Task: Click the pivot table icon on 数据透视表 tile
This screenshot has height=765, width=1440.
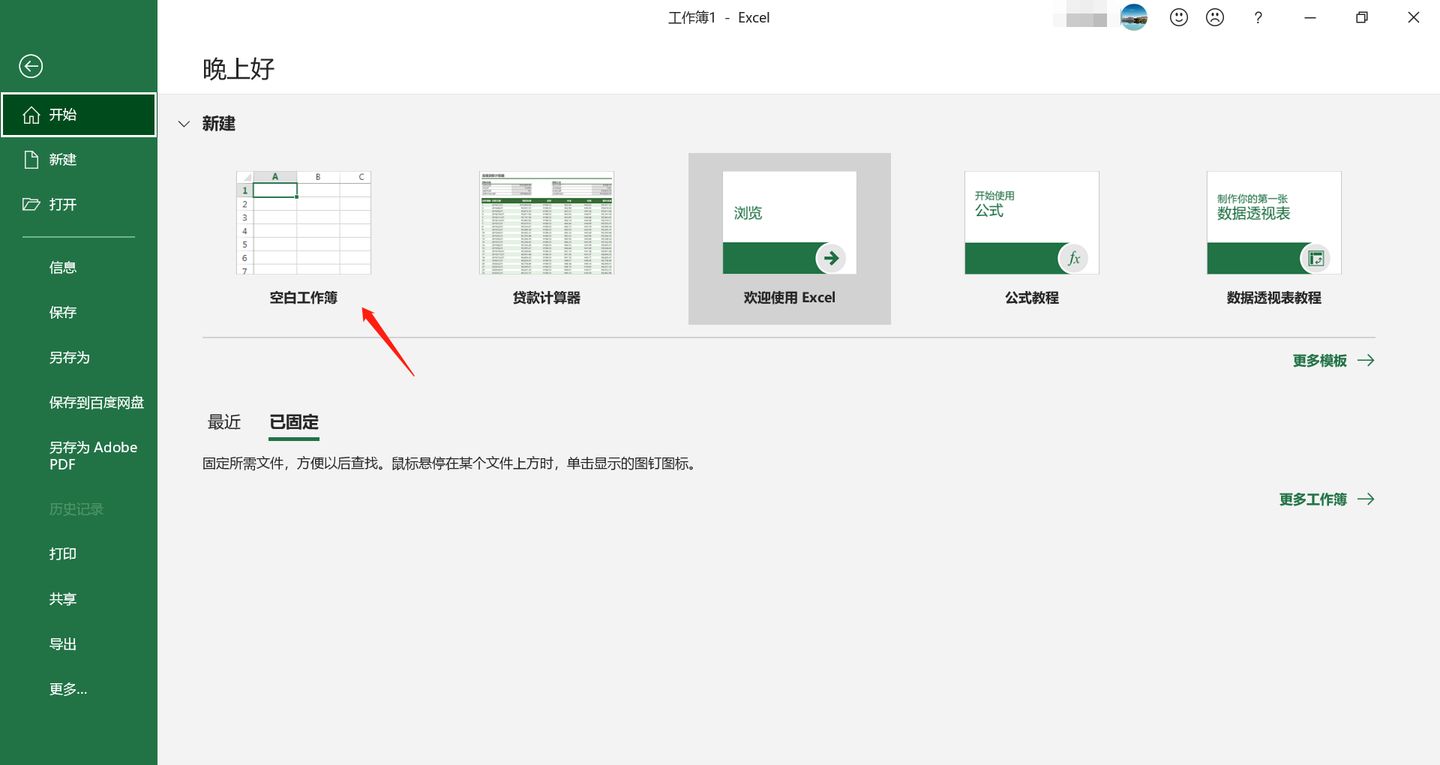Action: [1316, 258]
